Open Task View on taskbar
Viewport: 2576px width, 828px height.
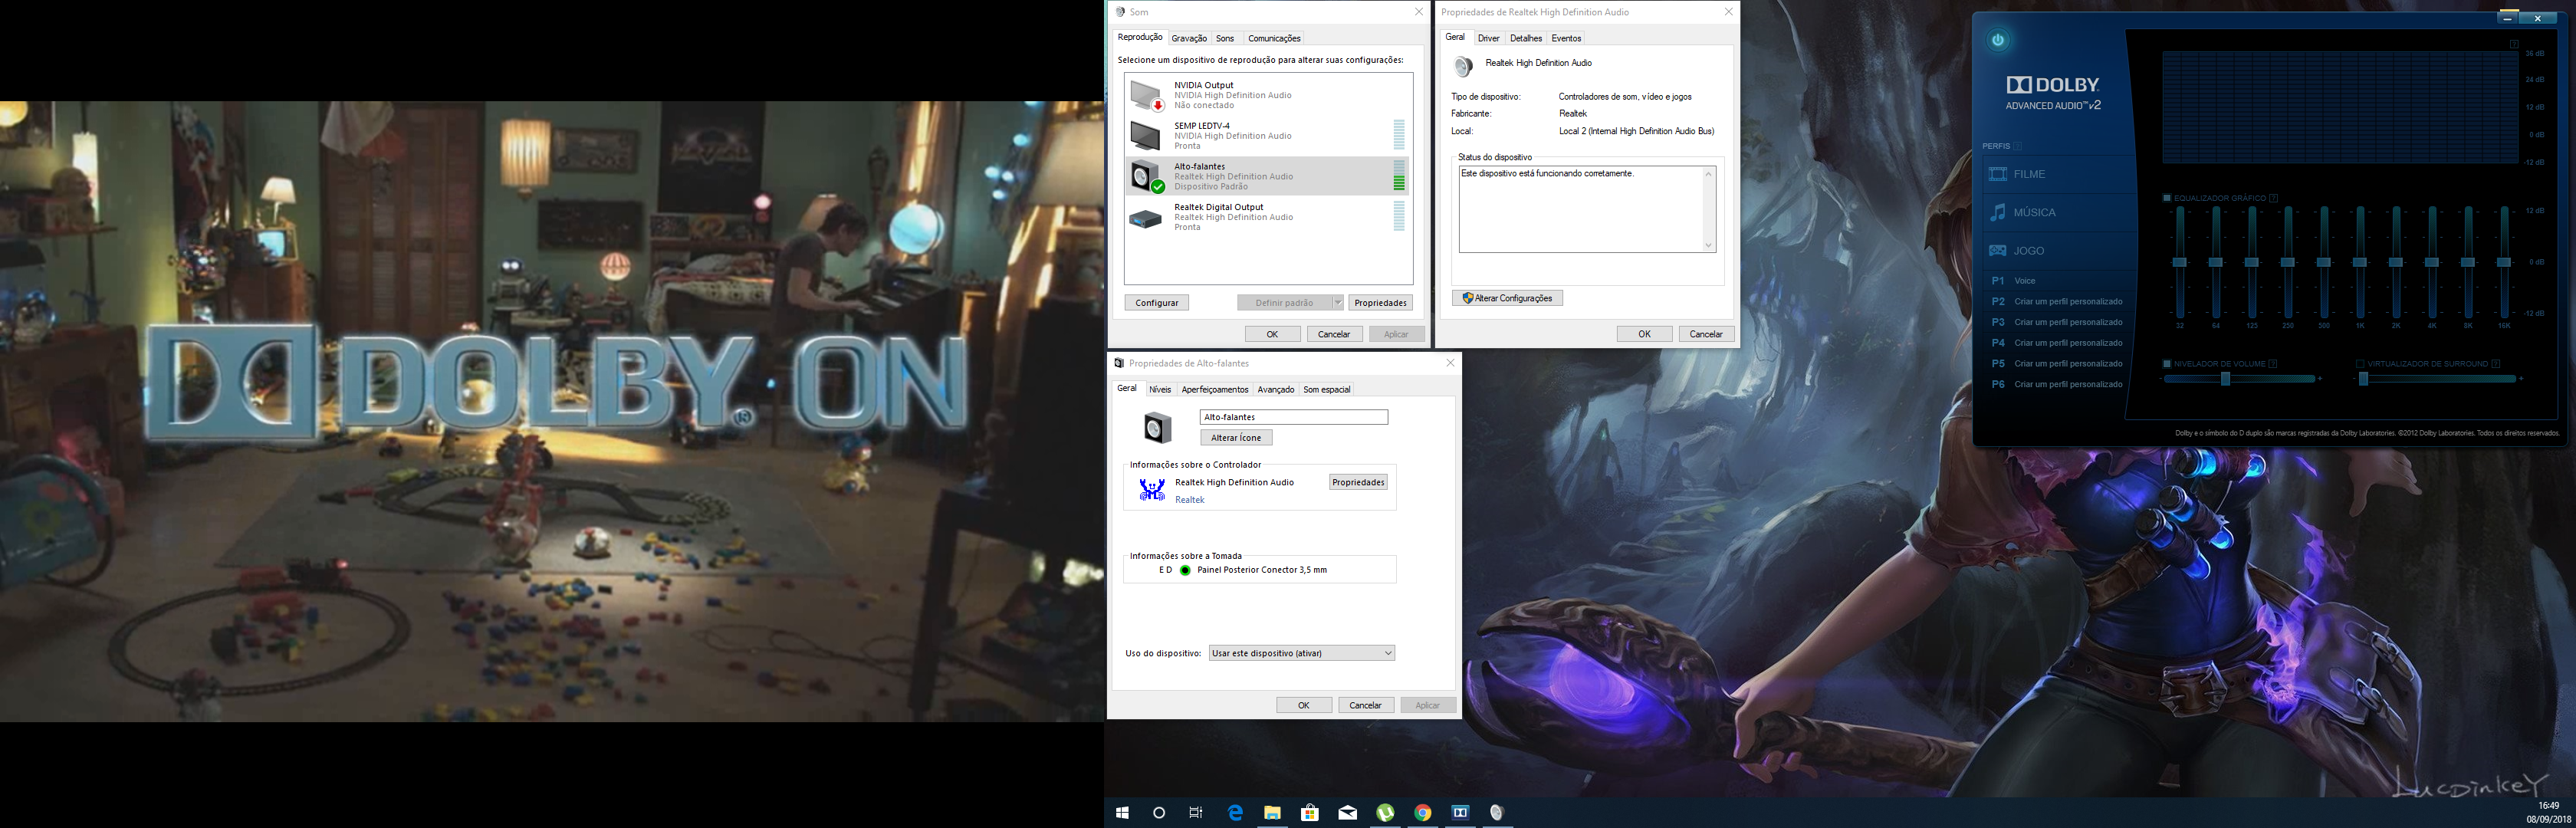tap(1196, 813)
